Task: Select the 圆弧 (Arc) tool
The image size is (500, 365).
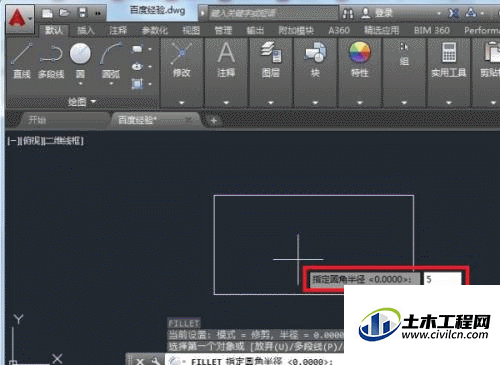Action: 111,60
